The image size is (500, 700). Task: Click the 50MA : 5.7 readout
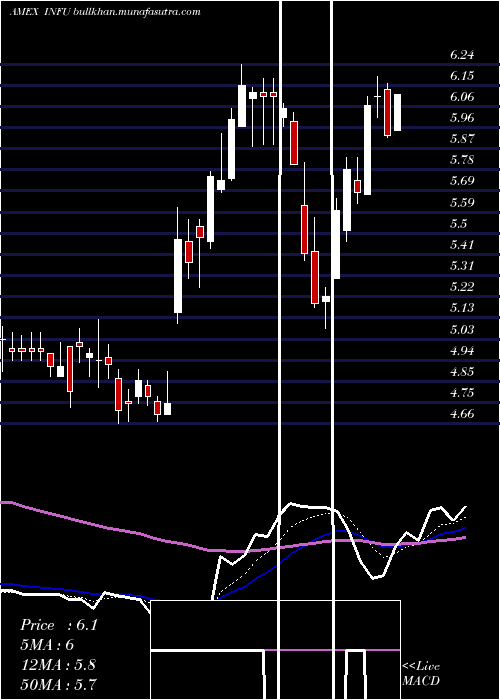pos(58,684)
